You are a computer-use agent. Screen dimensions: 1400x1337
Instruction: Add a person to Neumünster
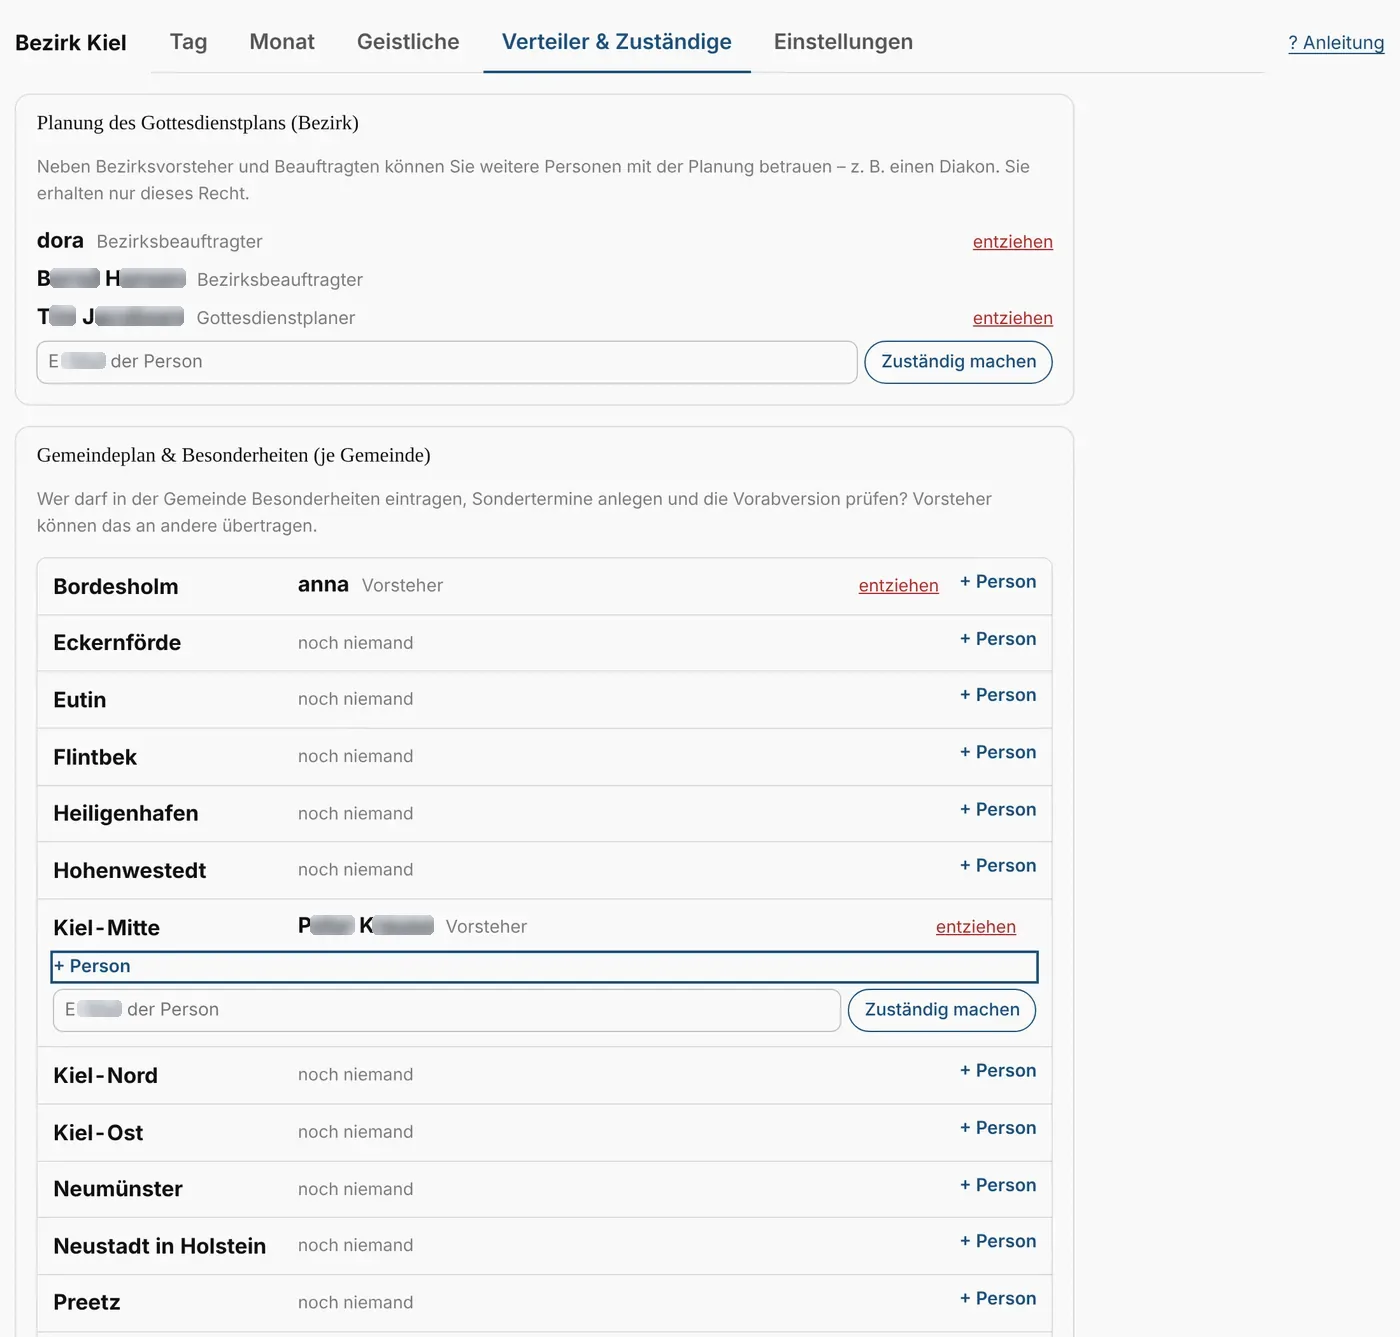pyautogui.click(x=998, y=1185)
